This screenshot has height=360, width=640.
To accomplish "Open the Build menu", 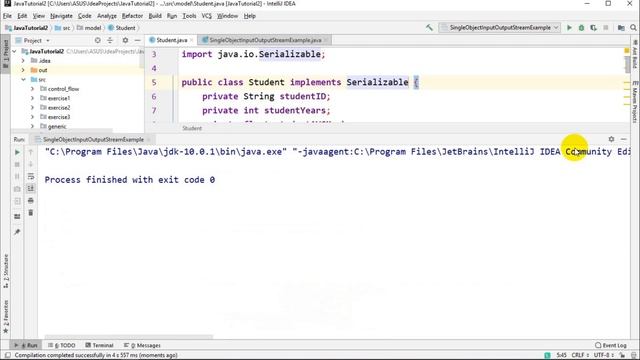I will pos(155,16).
